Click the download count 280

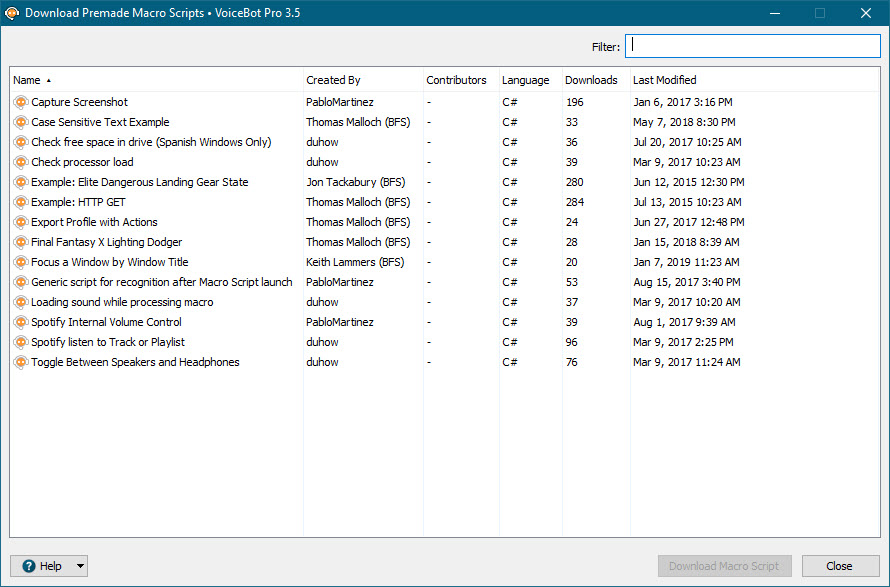tap(574, 182)
